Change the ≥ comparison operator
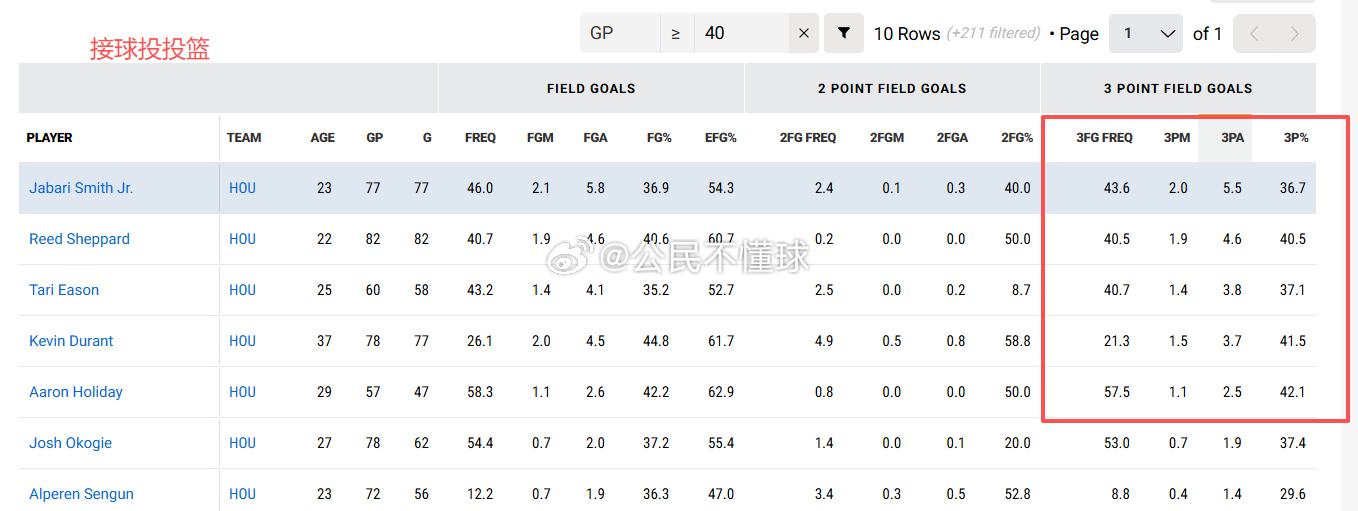 [x=676, y=33]
